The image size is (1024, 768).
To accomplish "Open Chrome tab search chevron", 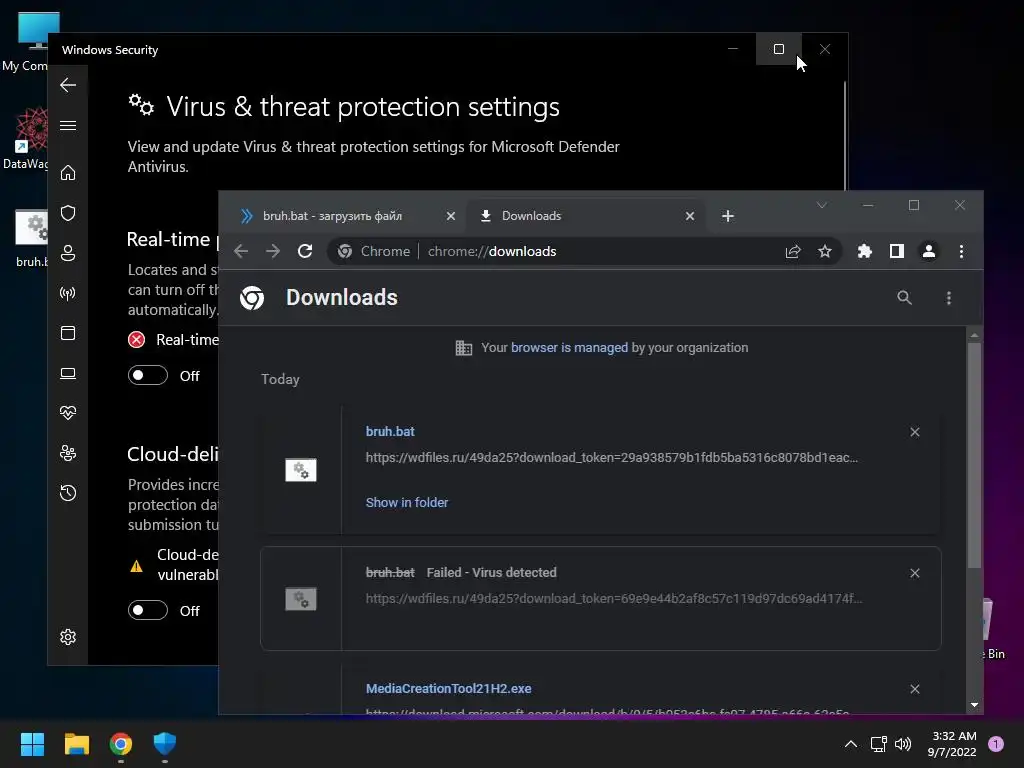I will pos(822,206).
